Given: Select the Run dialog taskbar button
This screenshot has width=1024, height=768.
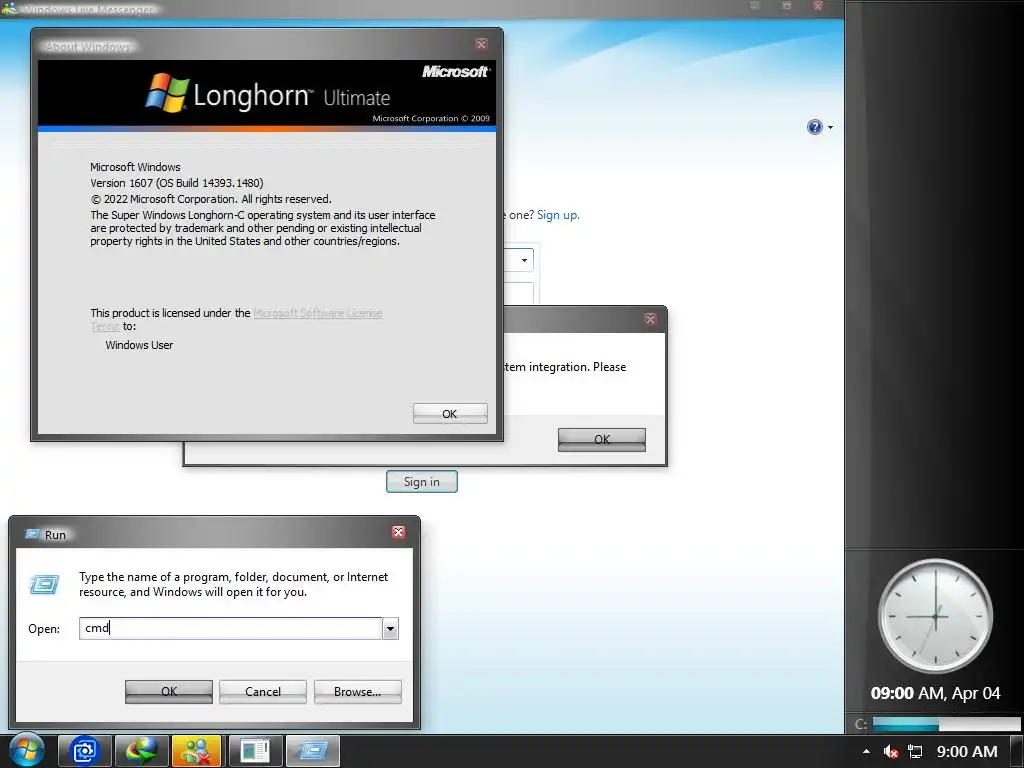Looking at the screenshot, I should (x=313, y=750).
